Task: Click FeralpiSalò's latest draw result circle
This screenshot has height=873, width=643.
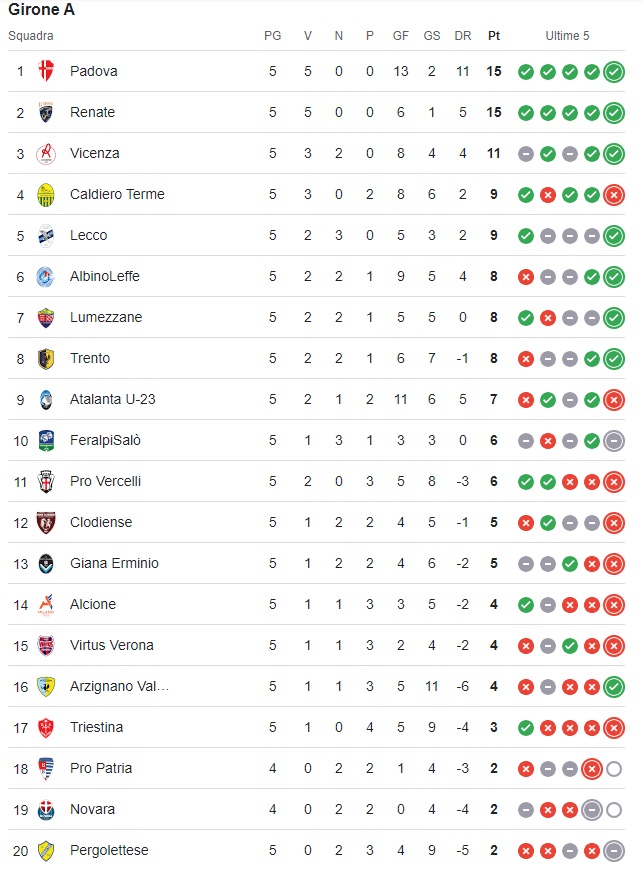Action: (x=614, y=441)
